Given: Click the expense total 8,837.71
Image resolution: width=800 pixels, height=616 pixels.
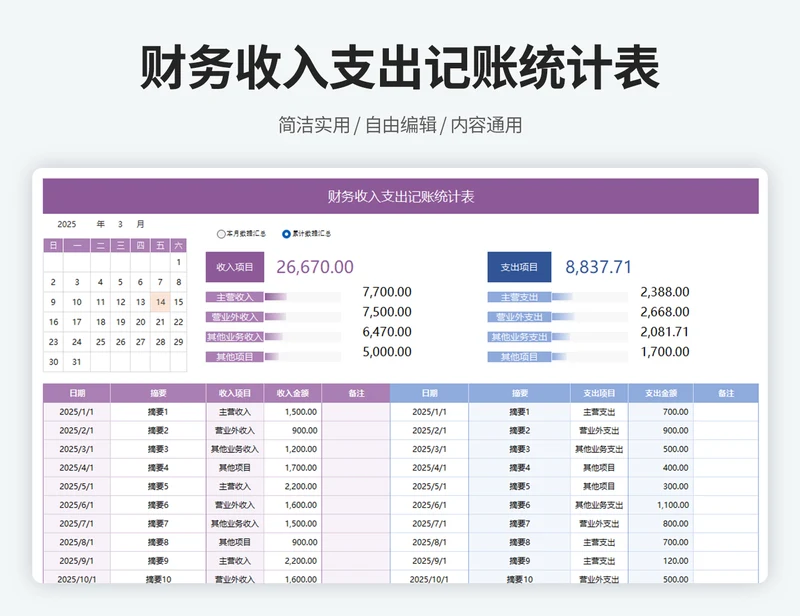Looking at the screenshot, I should pos(598,267).
